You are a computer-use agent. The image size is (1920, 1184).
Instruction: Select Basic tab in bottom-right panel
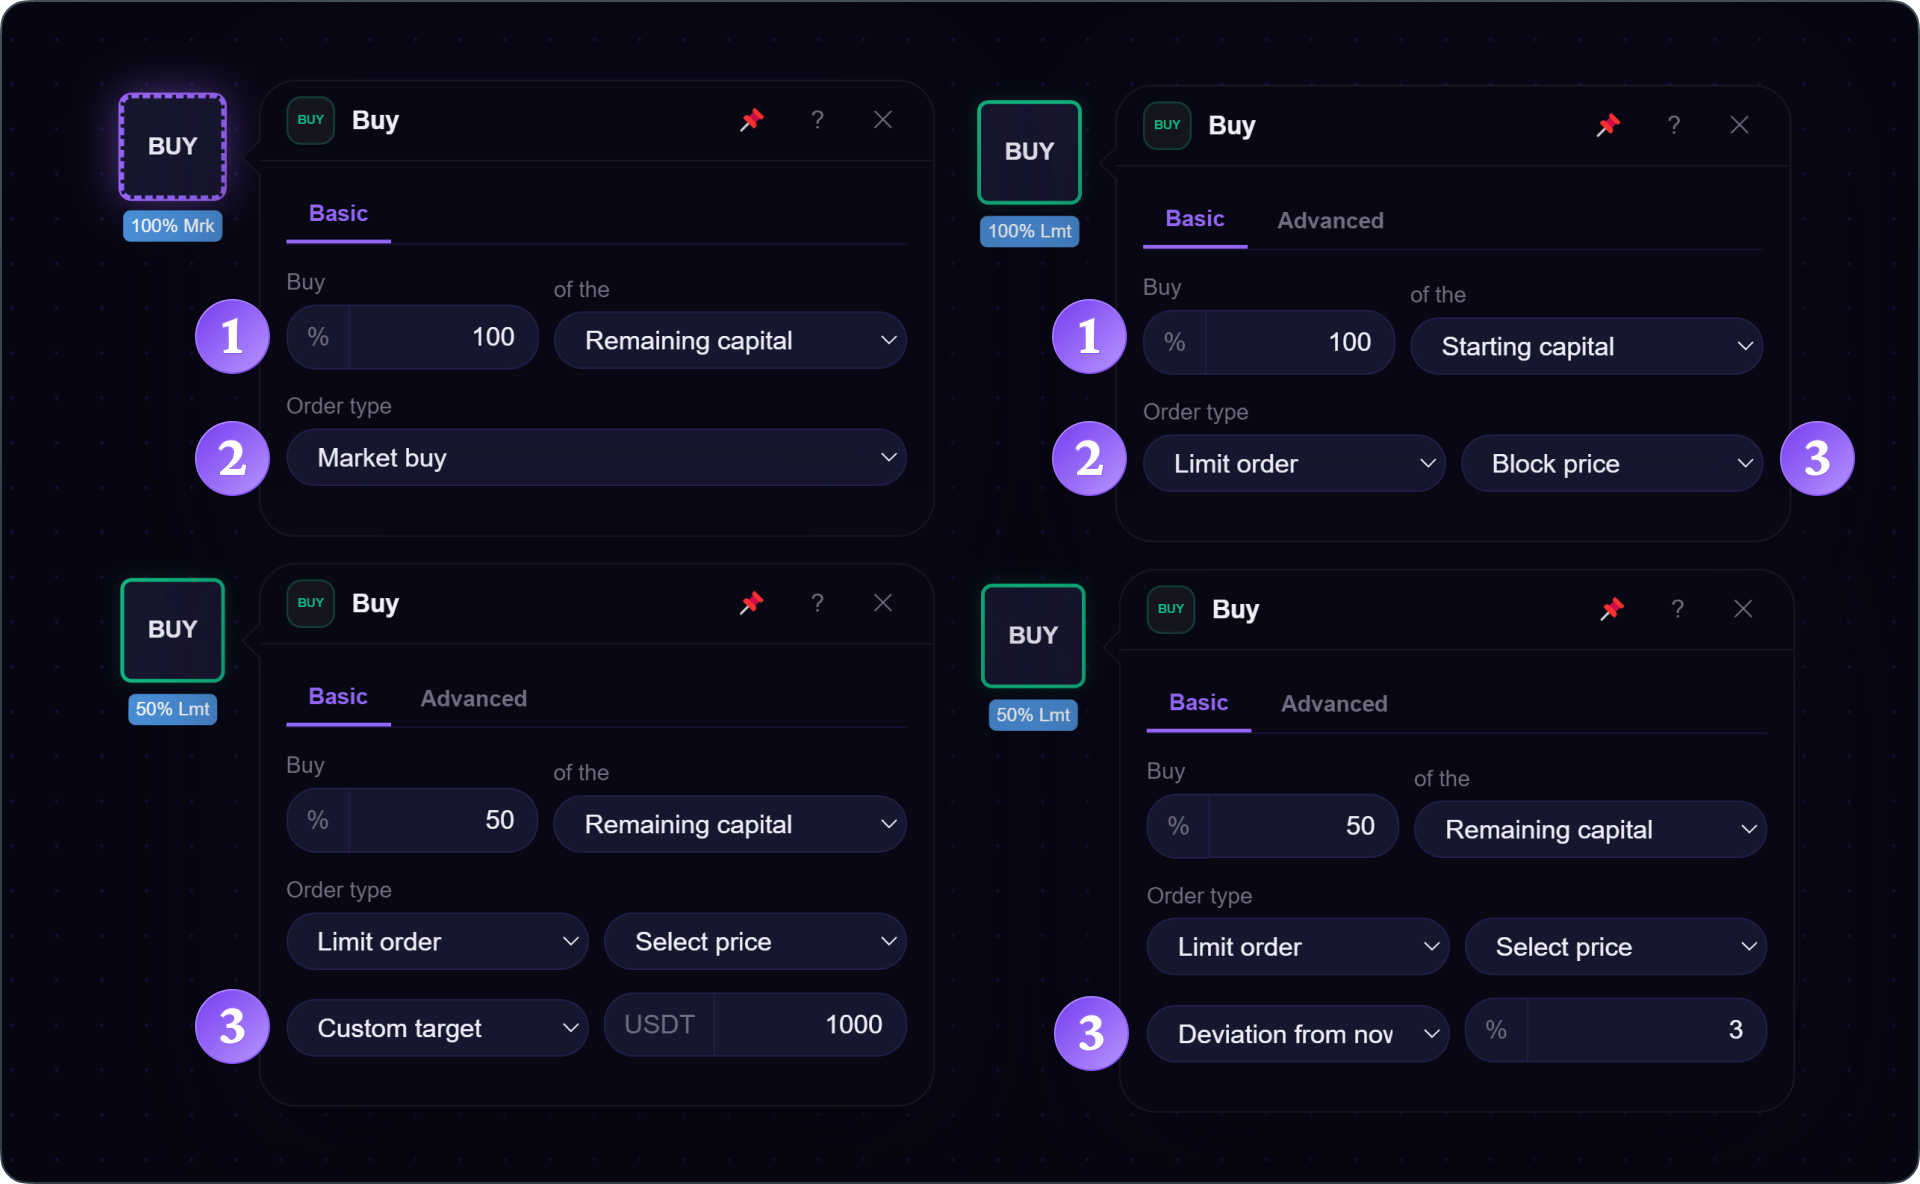(1198, 703)
